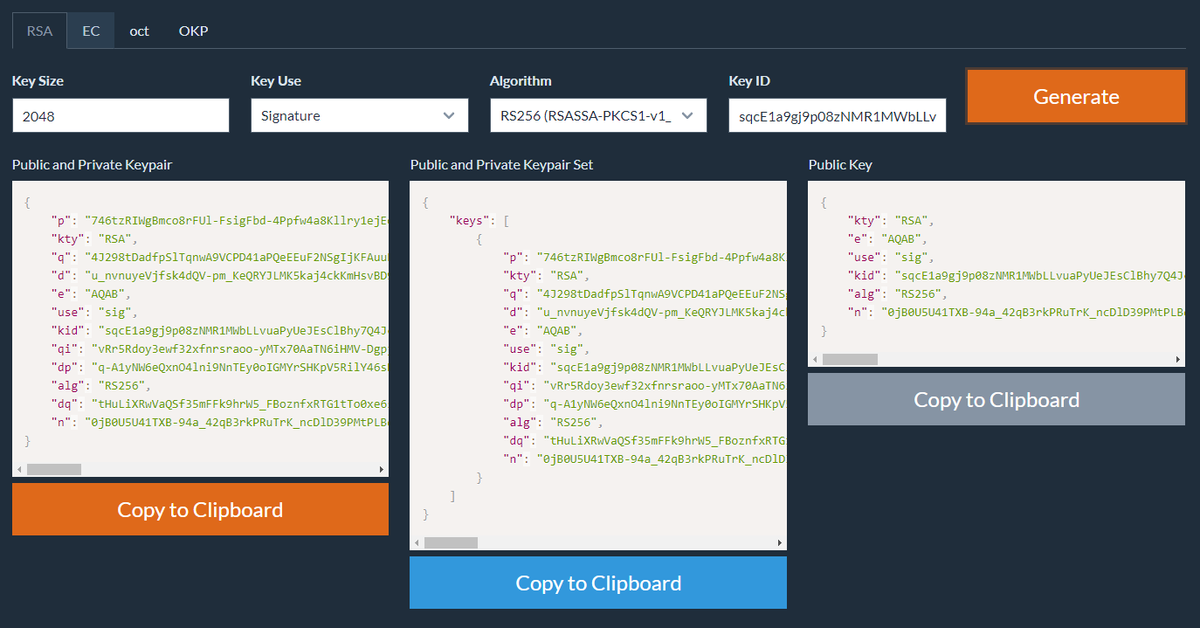Click the "kty": "RSA" line in Public Key panel
The height and width of the screenshot is (628, 1200).
[890, 220]
